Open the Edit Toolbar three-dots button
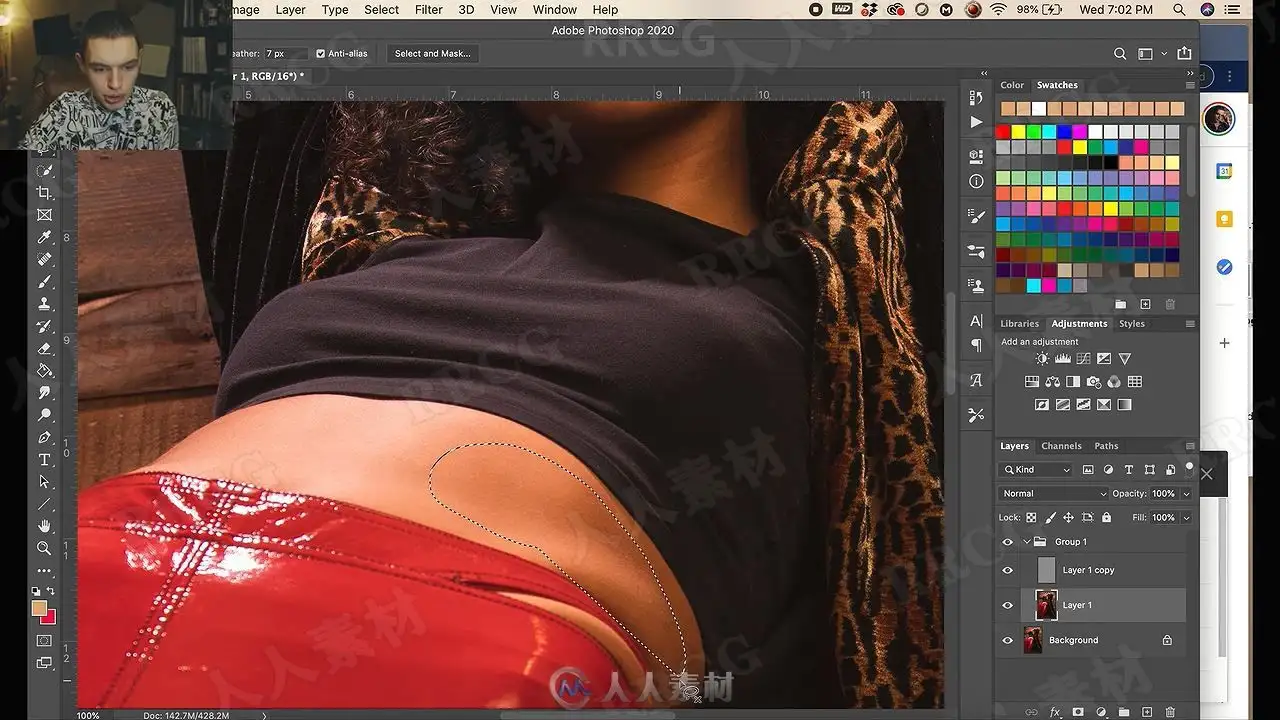This screenshot has height=720, width=1280. (44, 570)
